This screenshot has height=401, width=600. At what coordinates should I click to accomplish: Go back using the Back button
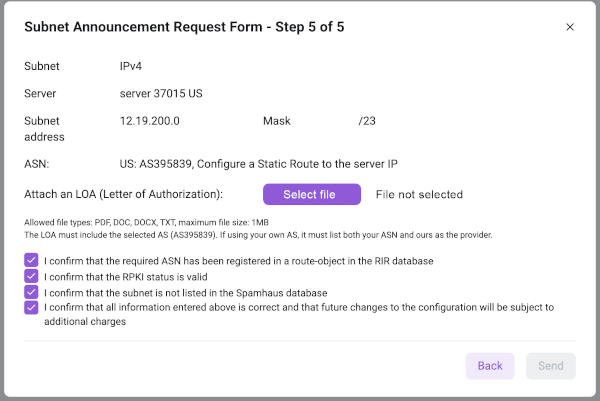490,366
